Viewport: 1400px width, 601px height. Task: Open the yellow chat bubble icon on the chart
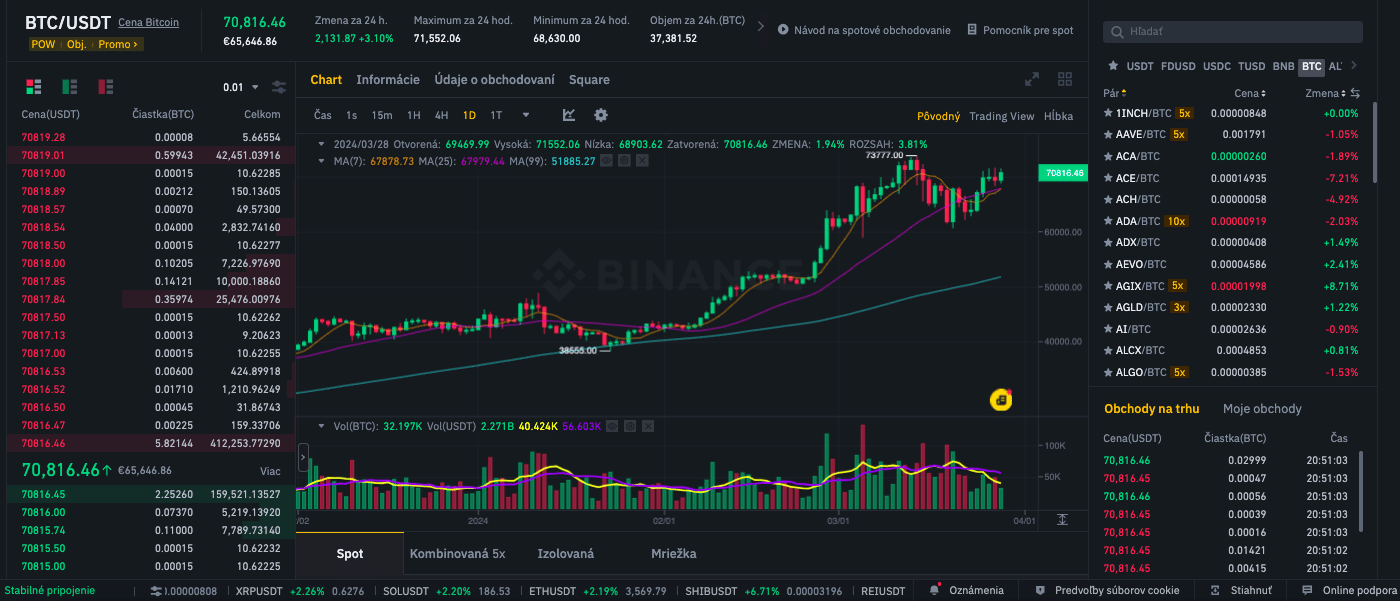point(999,399)
